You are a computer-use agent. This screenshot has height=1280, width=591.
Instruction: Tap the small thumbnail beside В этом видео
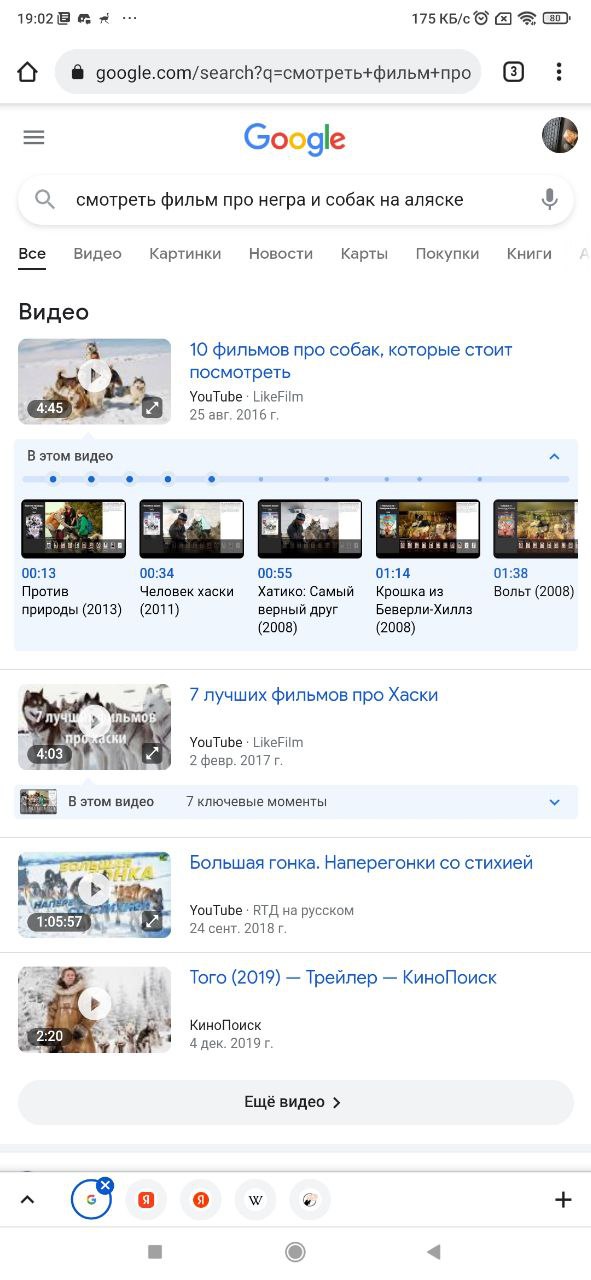pyautogui.click(x=39, y=801)
